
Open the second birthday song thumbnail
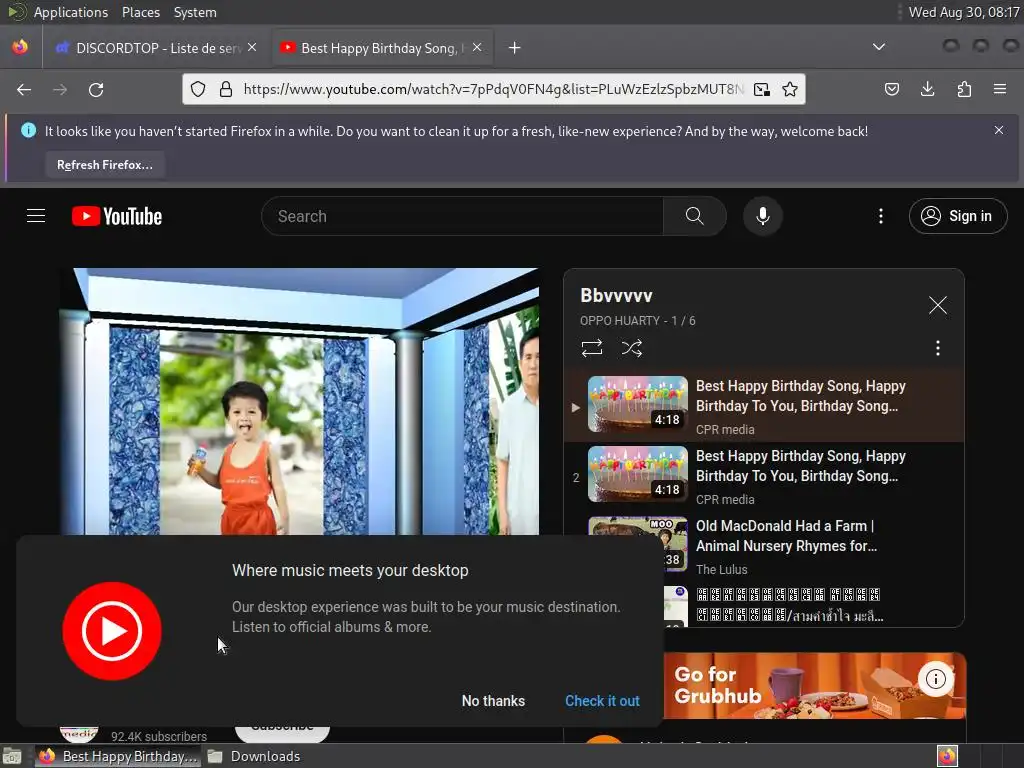tap(637, 474)
